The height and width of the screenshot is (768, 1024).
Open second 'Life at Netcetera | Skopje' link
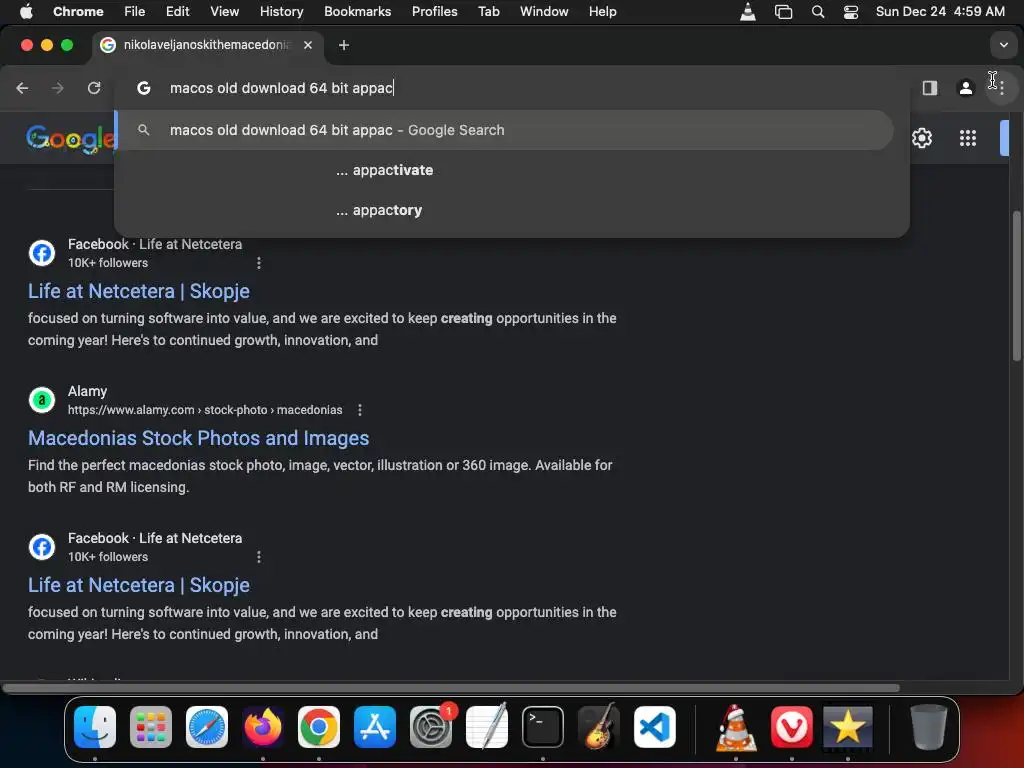pos(138,584)
